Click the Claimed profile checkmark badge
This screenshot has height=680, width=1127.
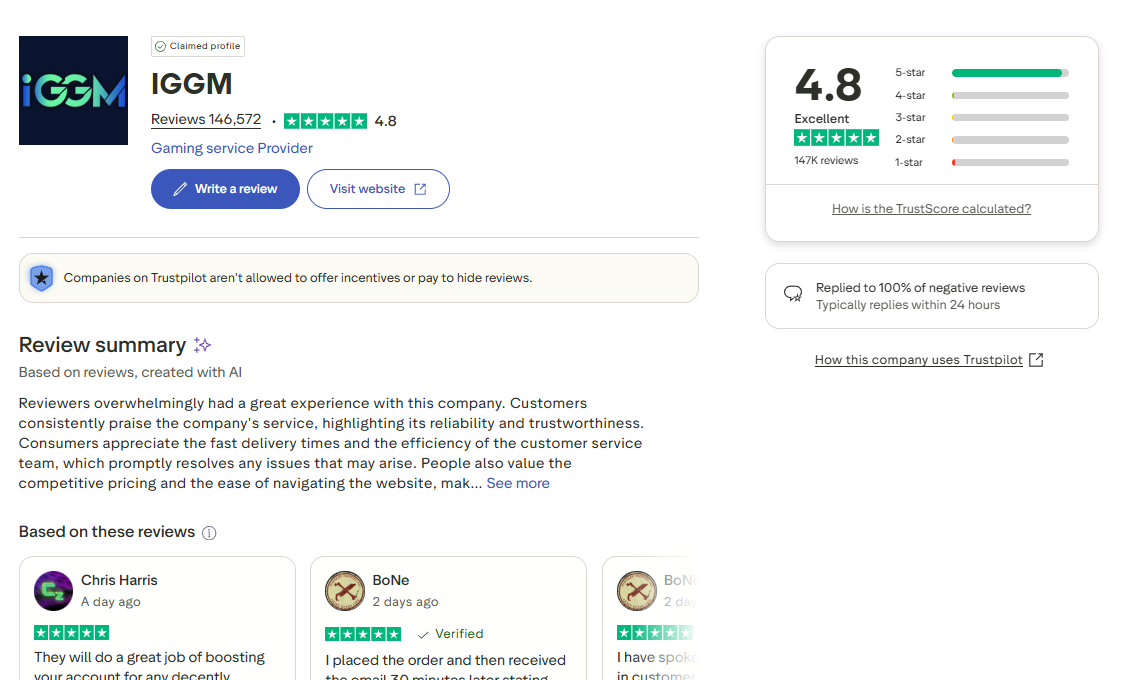(x=160, y=46)
